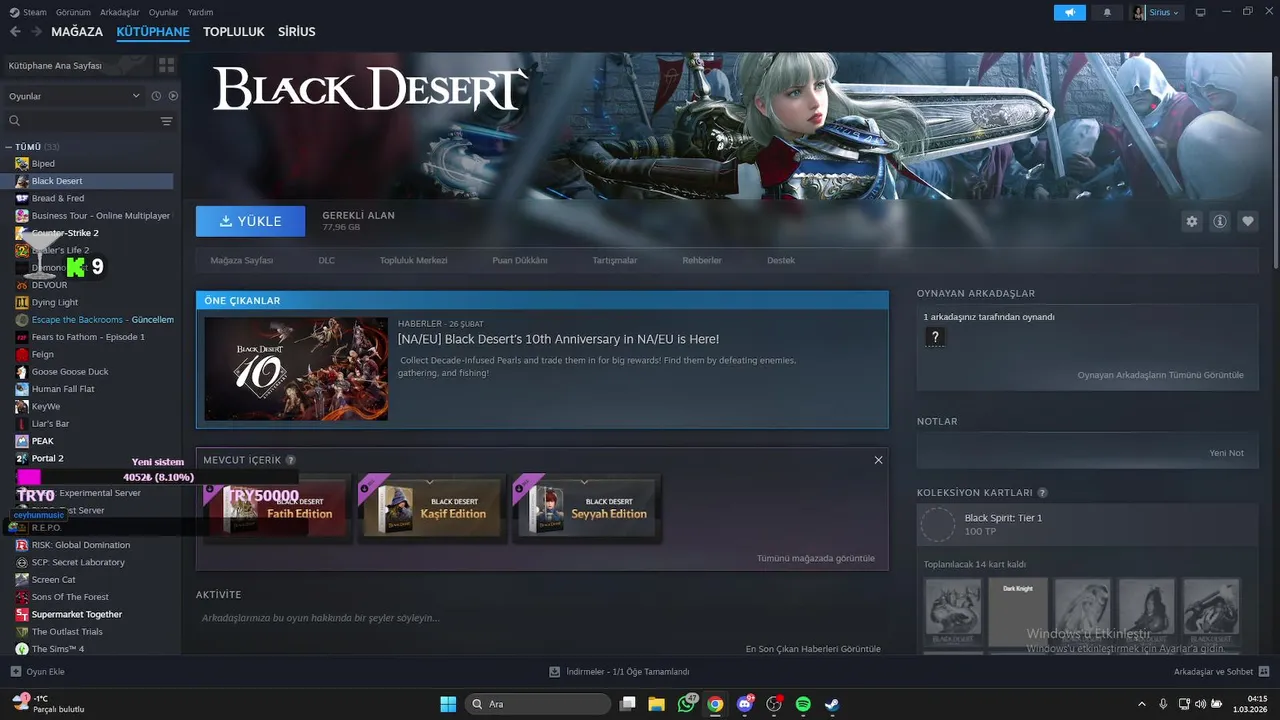
Task: Open File Explorer from the taskbar
Action: [656, 704]
